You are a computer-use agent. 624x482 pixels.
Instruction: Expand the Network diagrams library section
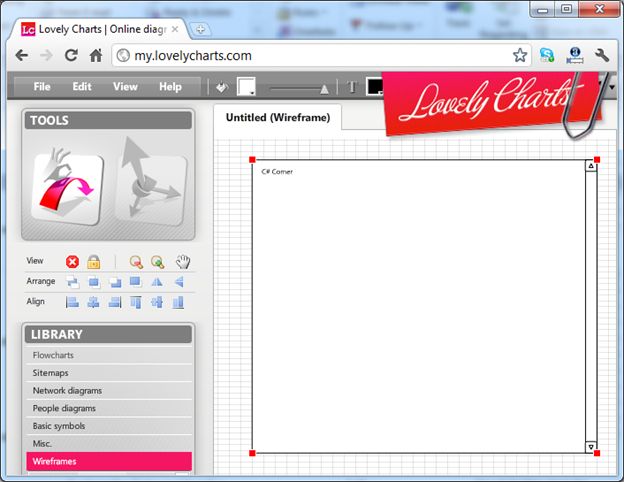[x=109, y=390]
